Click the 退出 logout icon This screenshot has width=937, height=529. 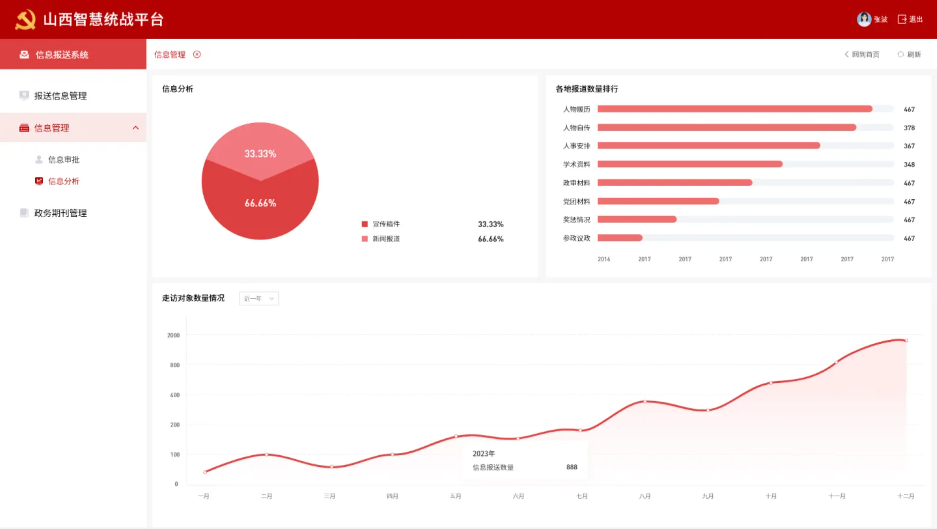pos(902,19)
